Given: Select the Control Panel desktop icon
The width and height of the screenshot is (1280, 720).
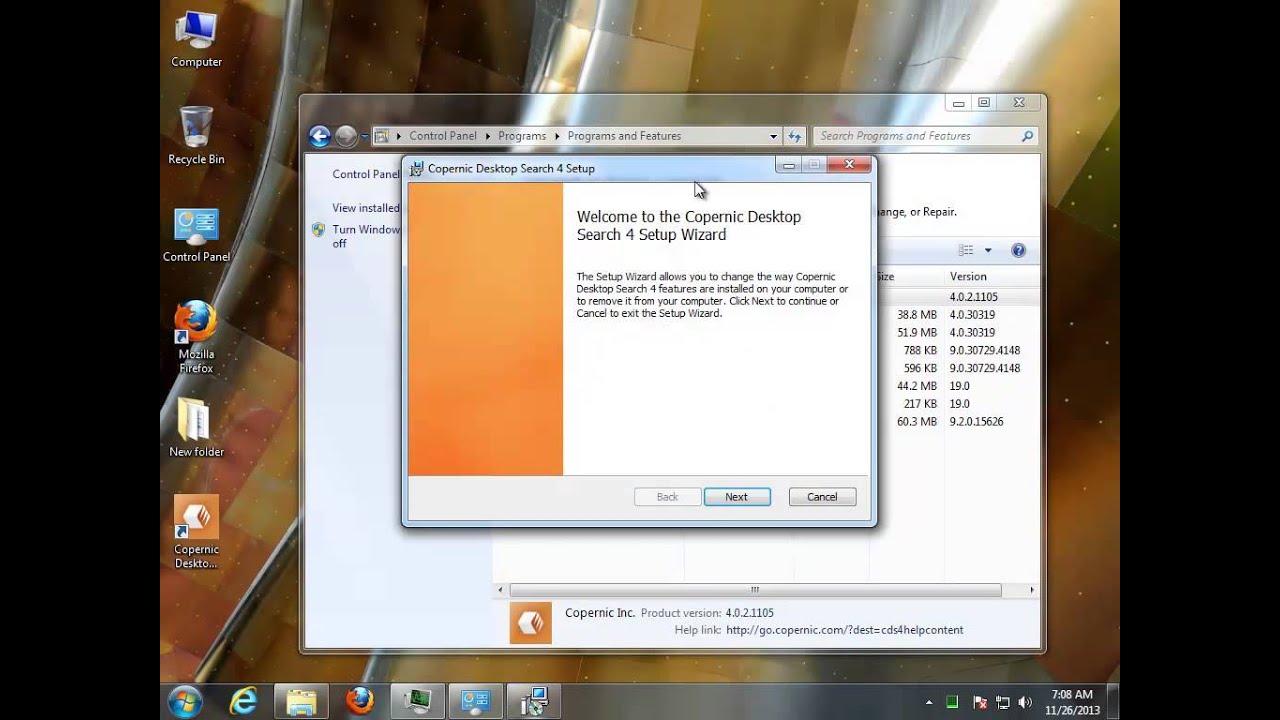Looking at the screenshot, I should 196,236.
